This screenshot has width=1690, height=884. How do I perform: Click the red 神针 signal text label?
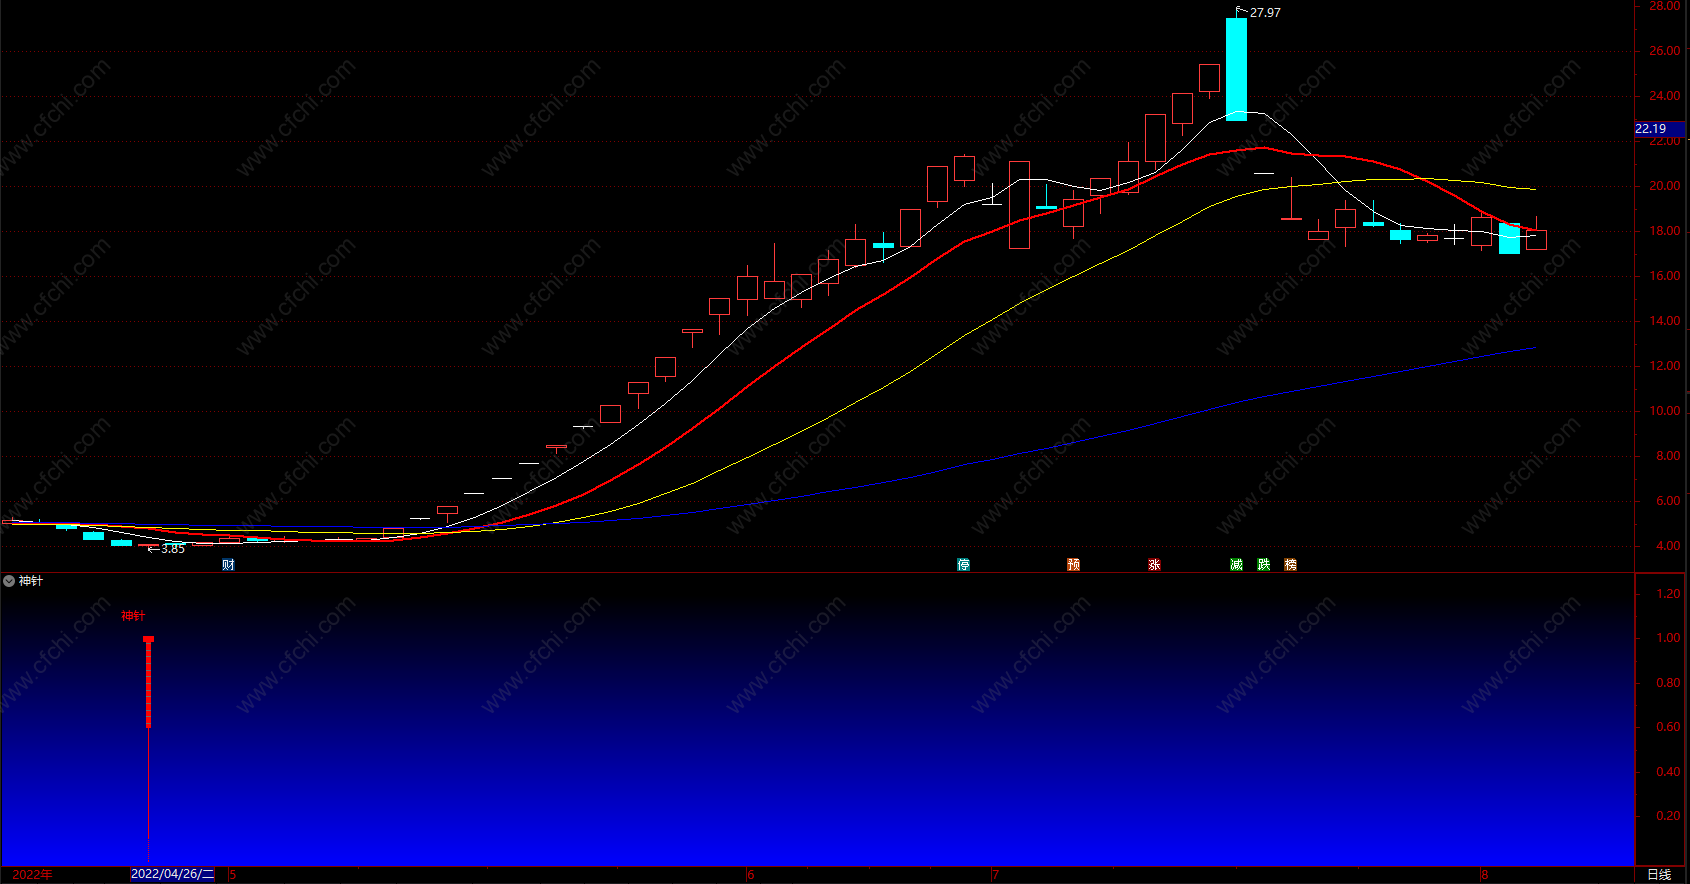[x=133, y=616]
